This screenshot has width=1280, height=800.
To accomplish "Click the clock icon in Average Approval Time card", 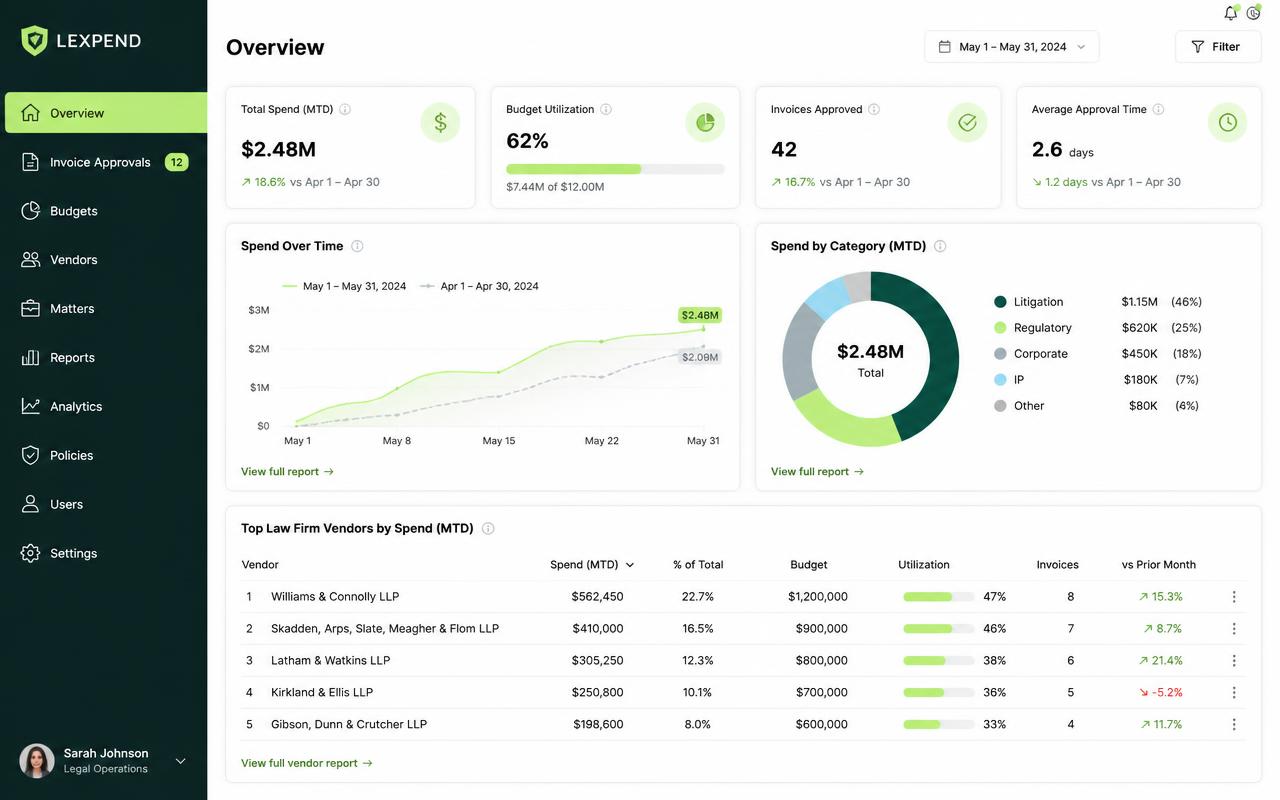I will point(1228,122).
